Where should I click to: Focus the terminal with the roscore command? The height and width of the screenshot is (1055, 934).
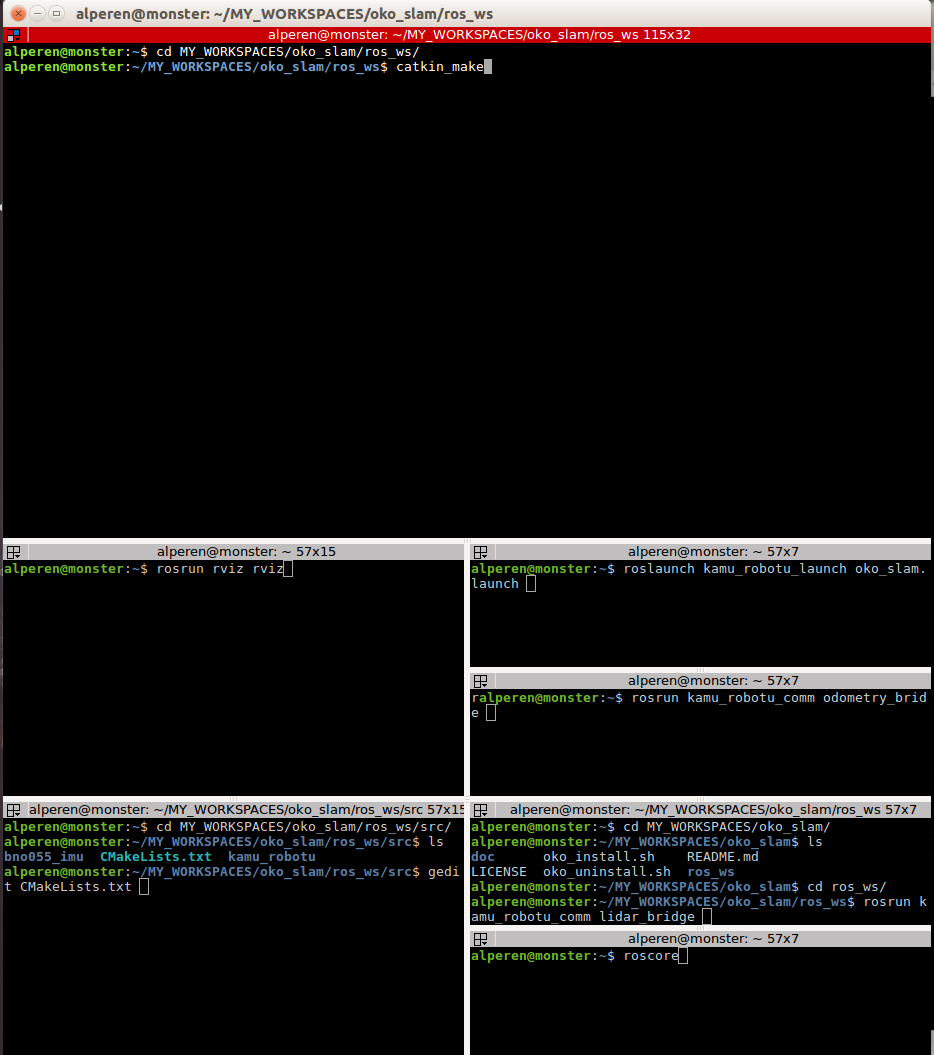700,1001
